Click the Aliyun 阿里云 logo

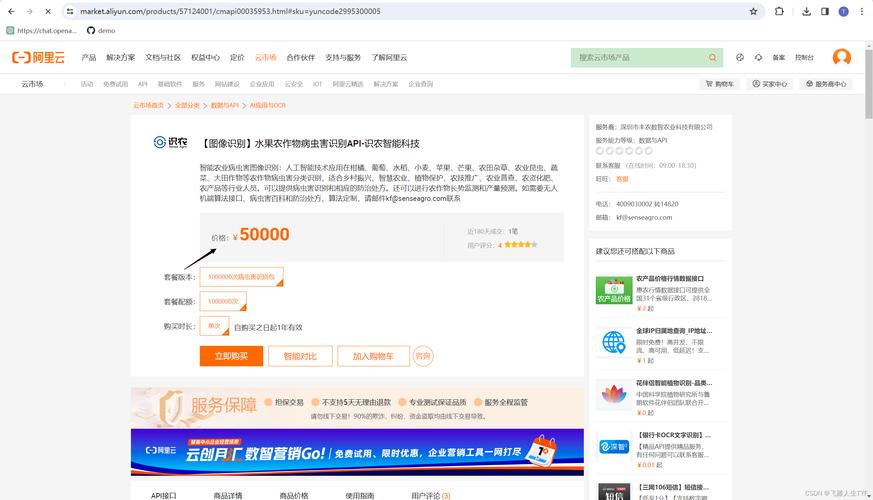[38, 57]
